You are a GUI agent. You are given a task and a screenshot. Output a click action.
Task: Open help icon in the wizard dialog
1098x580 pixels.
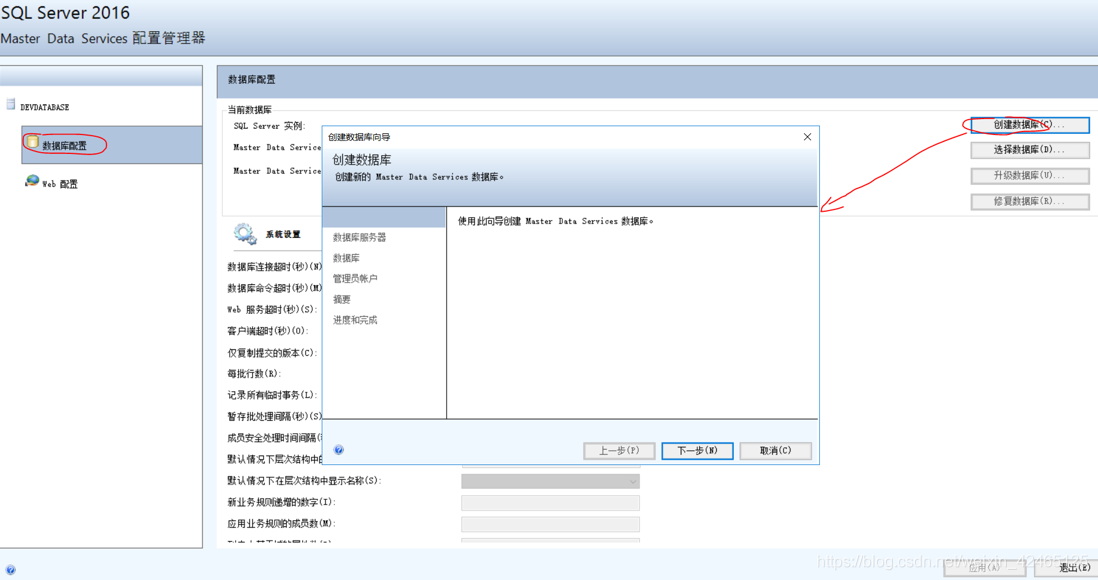pyautogui.click(x=339, y=450)
